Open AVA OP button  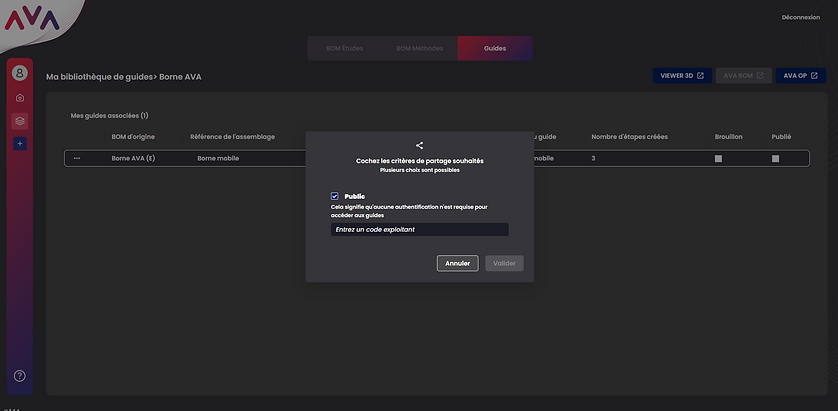(801, 76)
